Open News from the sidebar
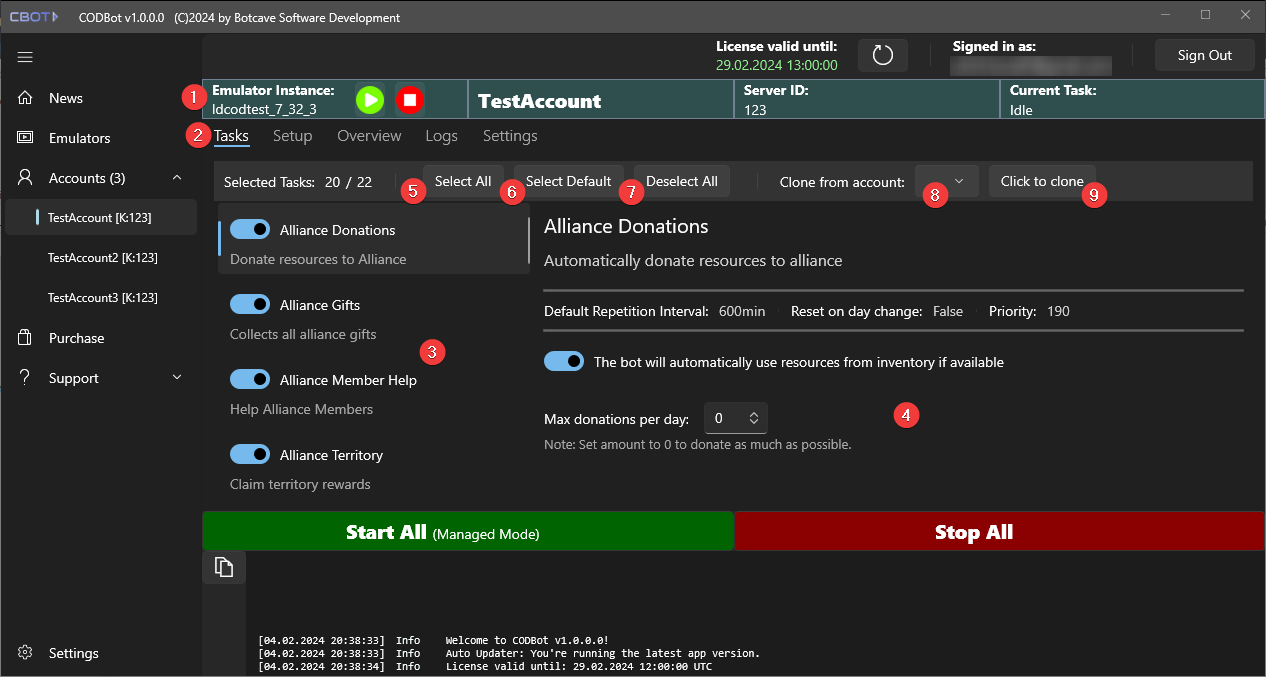The image size is (1266, 677). [x=66, y=98]
